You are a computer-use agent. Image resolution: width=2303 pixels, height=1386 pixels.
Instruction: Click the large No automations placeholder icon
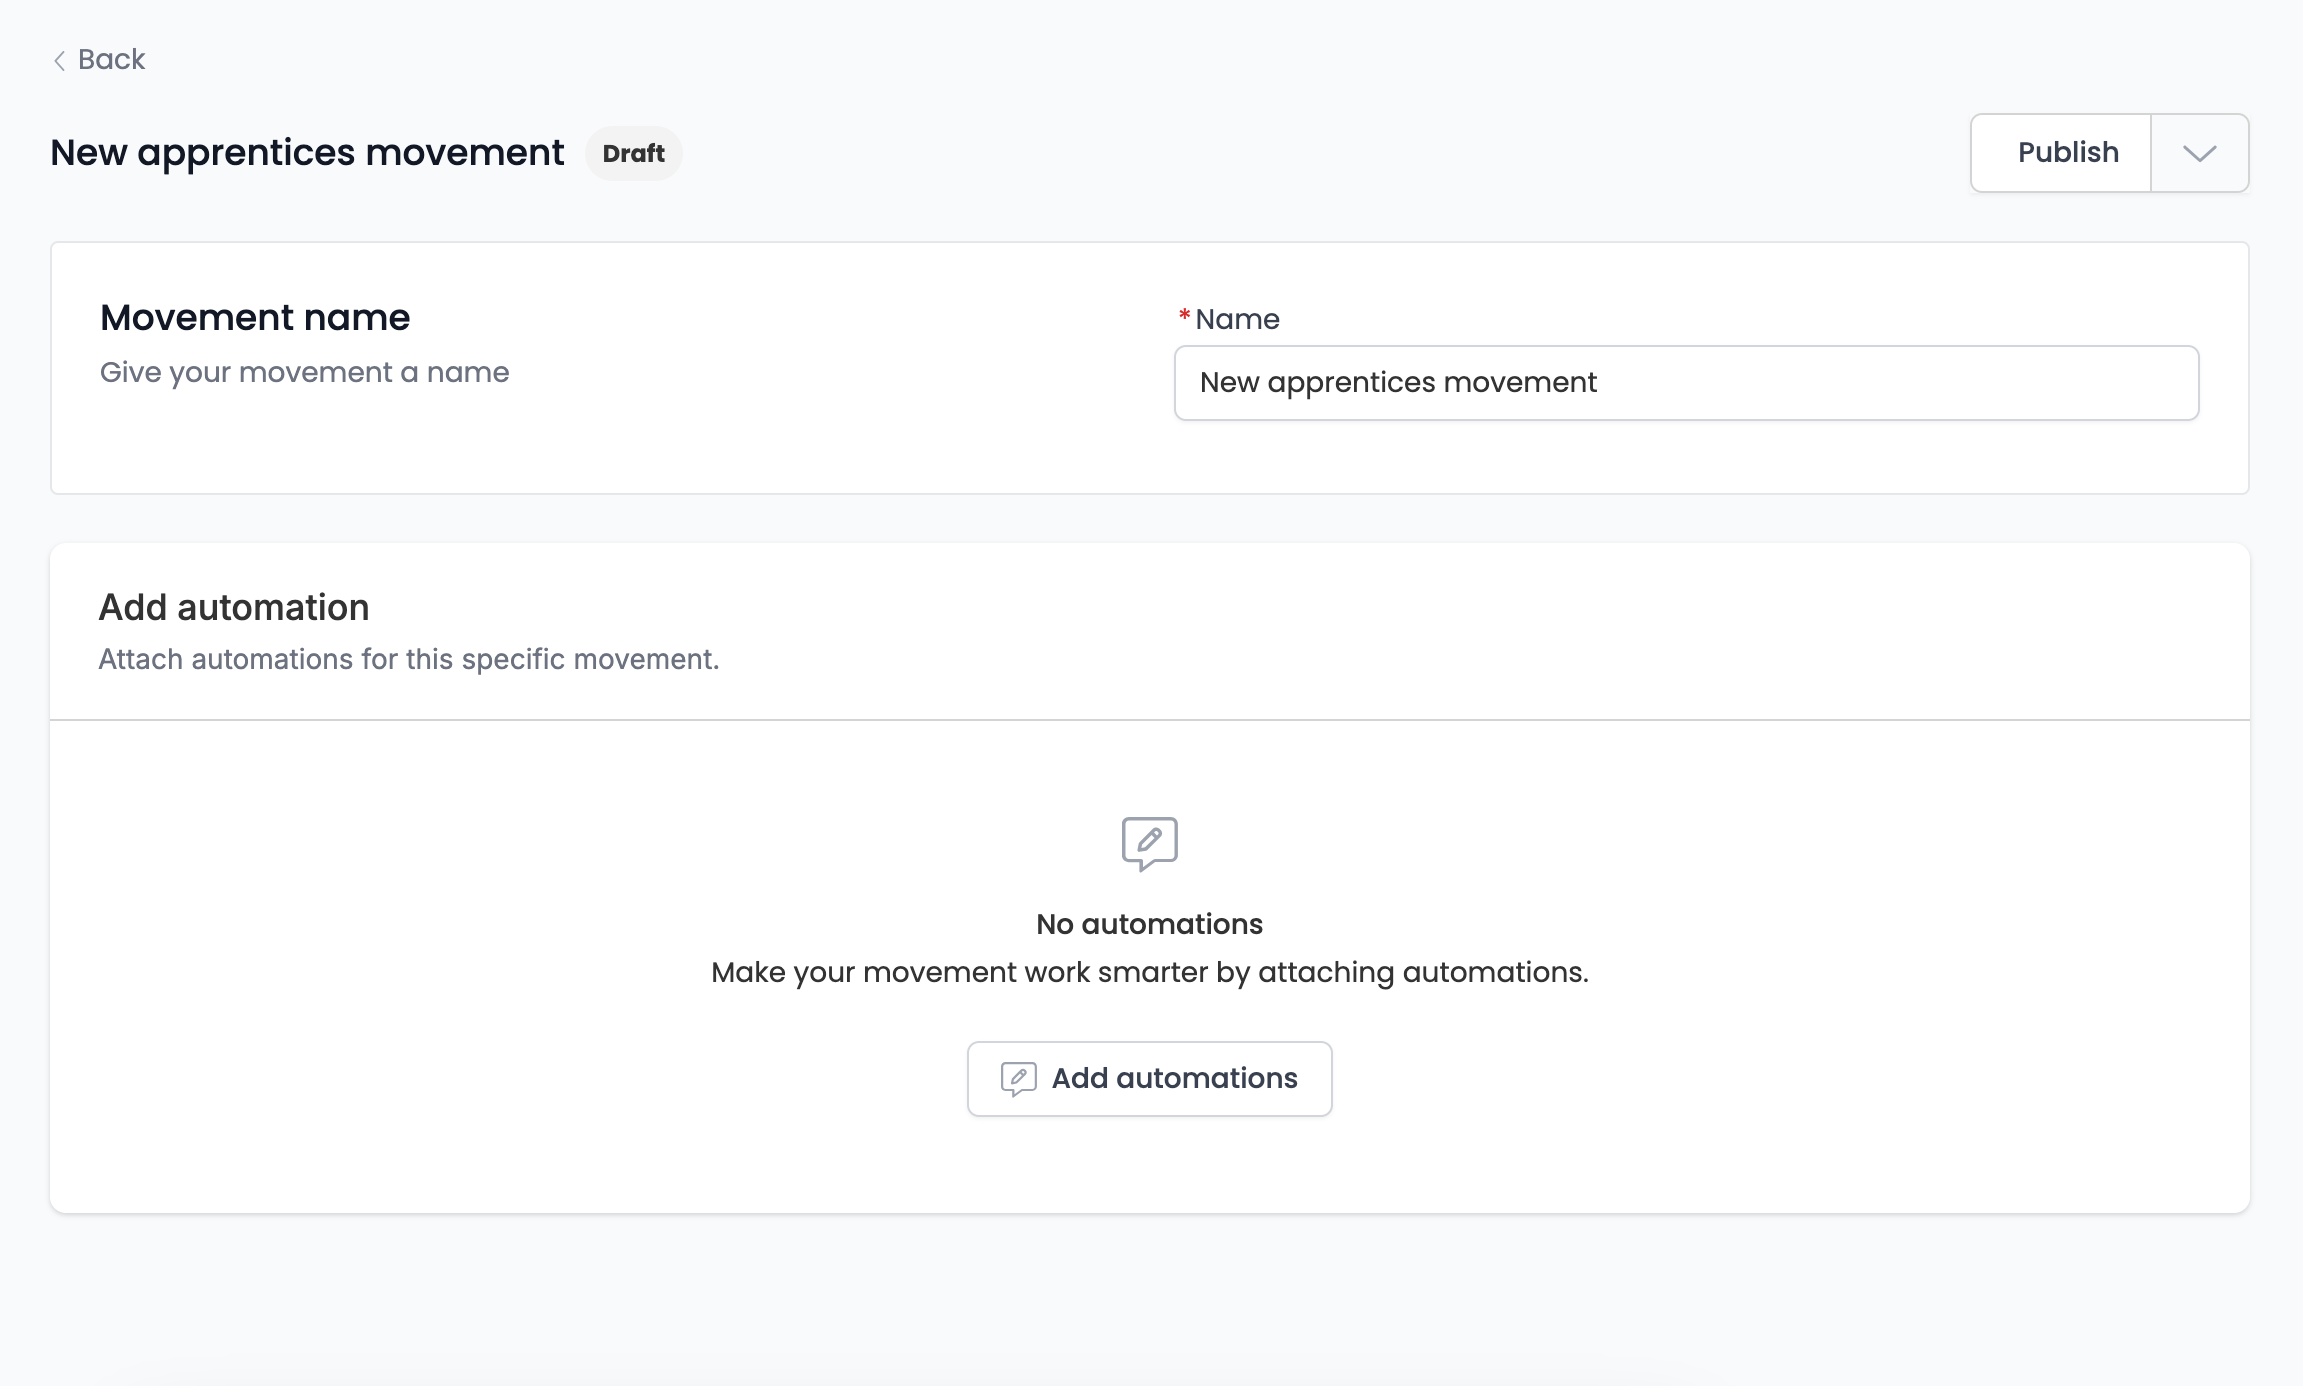tap(1150, 844)
